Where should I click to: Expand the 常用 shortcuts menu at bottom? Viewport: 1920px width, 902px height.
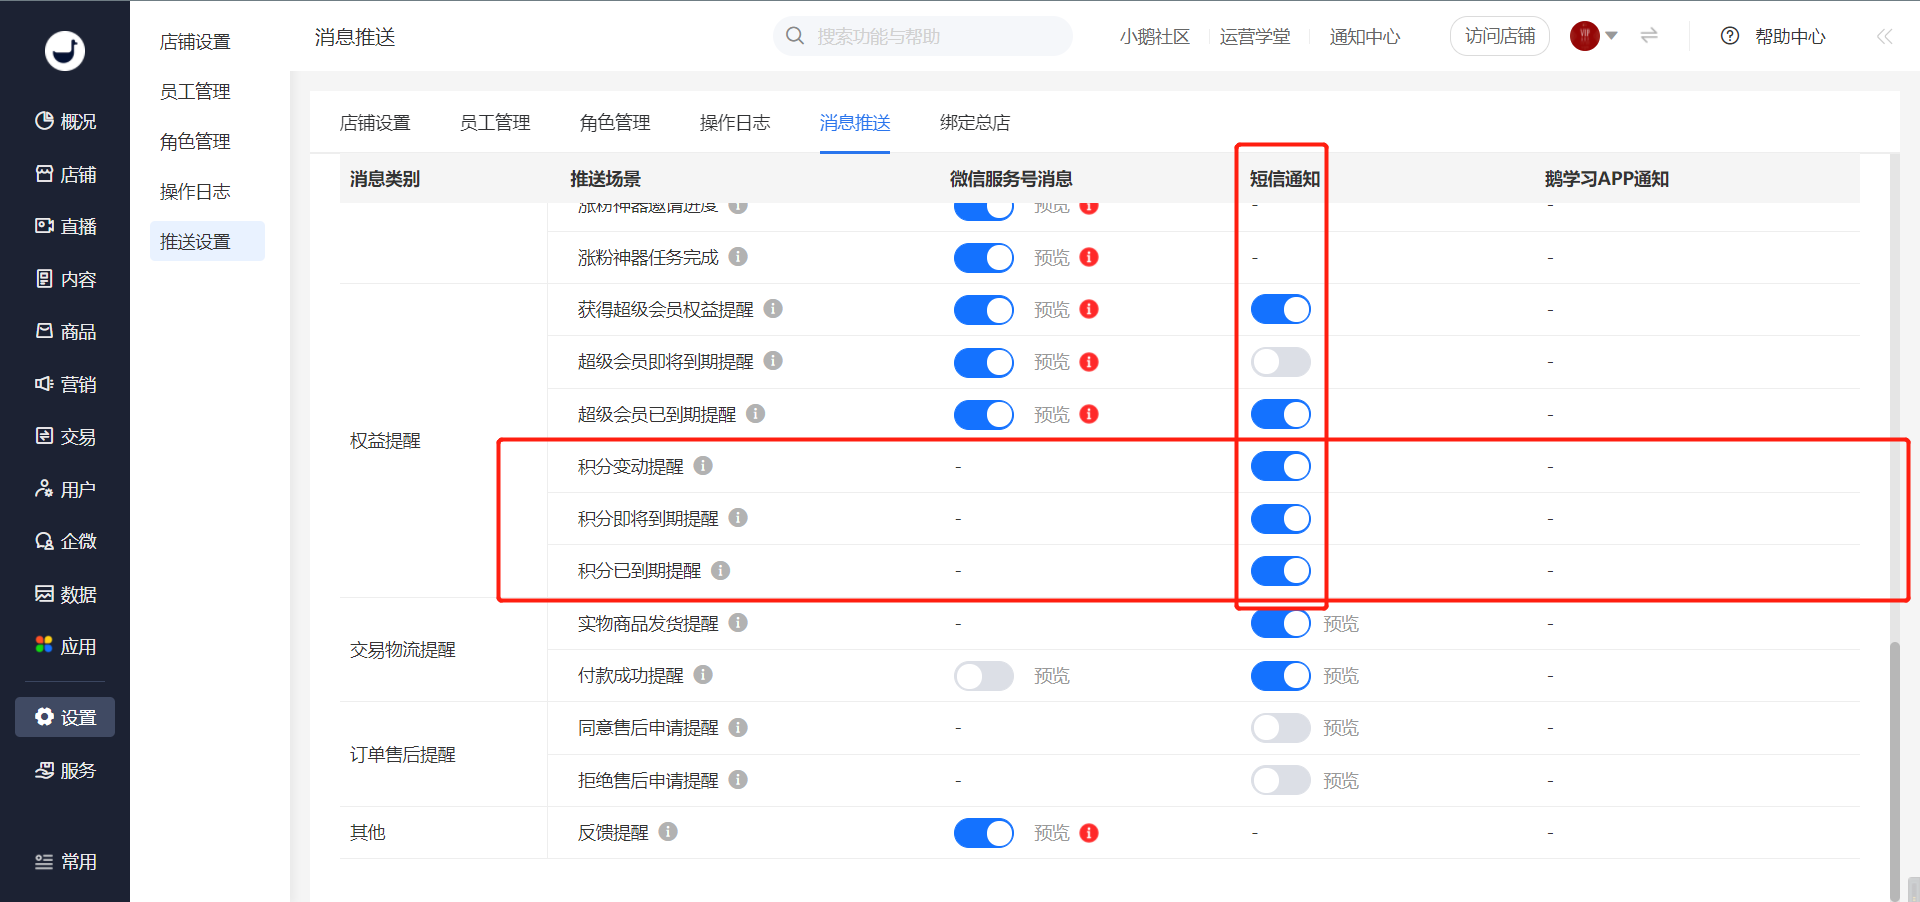65,862
